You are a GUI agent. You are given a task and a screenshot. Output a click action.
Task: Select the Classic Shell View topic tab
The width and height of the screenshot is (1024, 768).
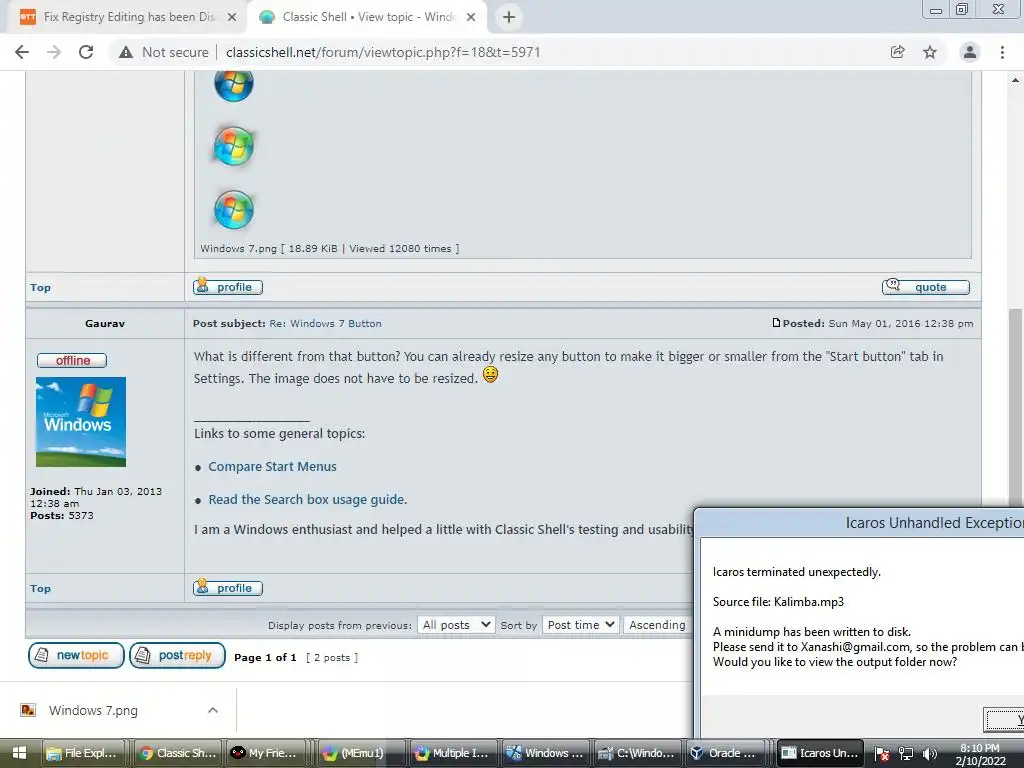click(367, 17)
